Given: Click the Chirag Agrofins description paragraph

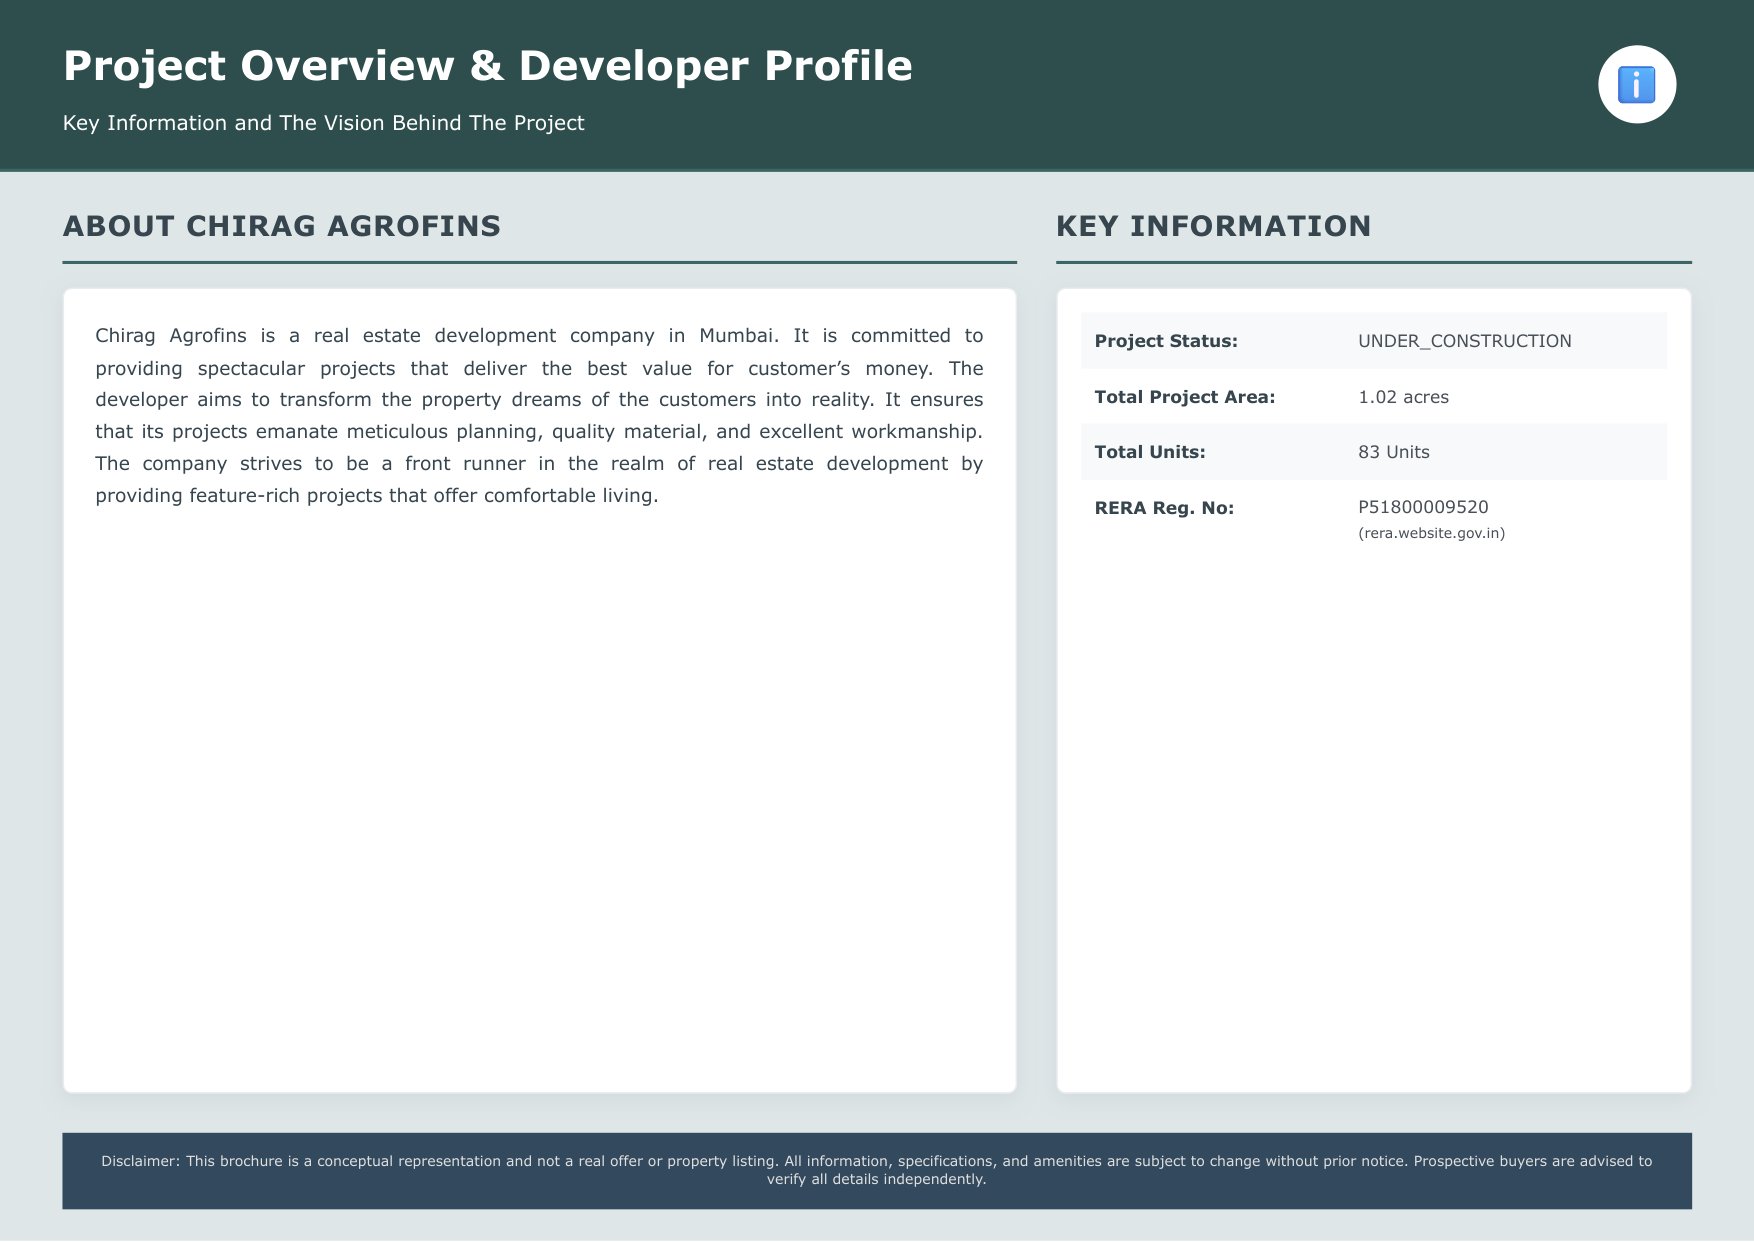Looking at the screenshot, I should pyautogui.click(x=539, y=415).
